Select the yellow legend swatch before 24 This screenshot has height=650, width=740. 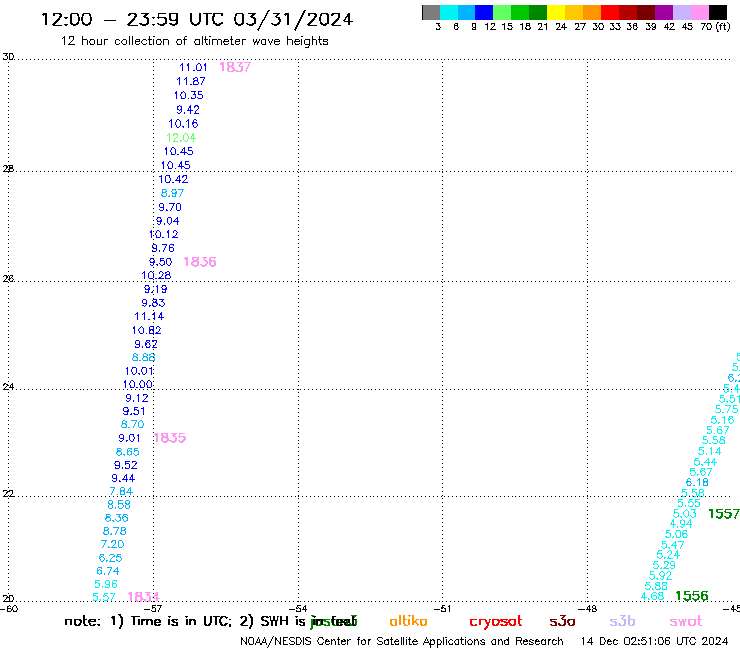point(556,12)
